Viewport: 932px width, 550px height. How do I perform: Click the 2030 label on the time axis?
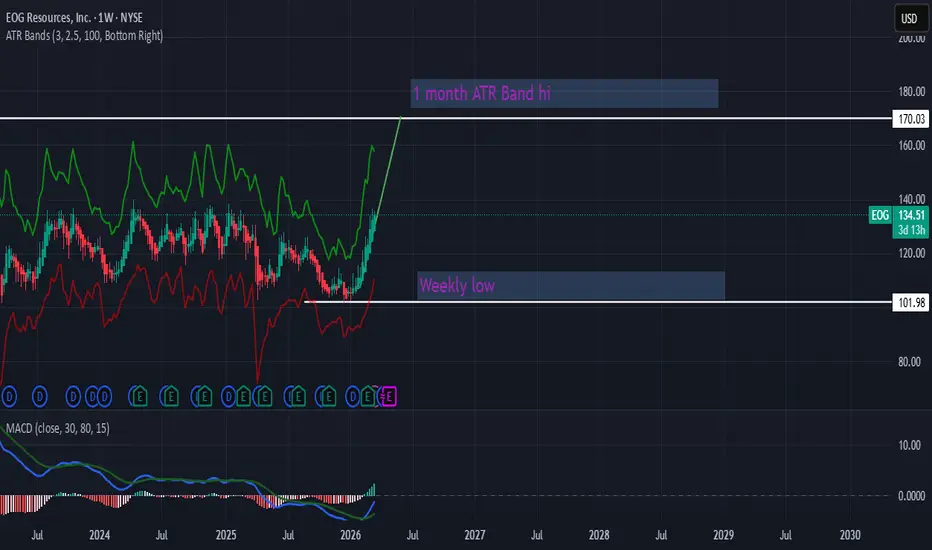coord(850,535)
